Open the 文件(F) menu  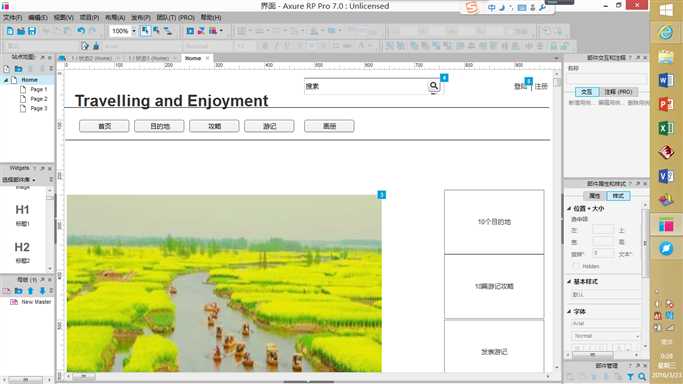[x=12, y=17]
